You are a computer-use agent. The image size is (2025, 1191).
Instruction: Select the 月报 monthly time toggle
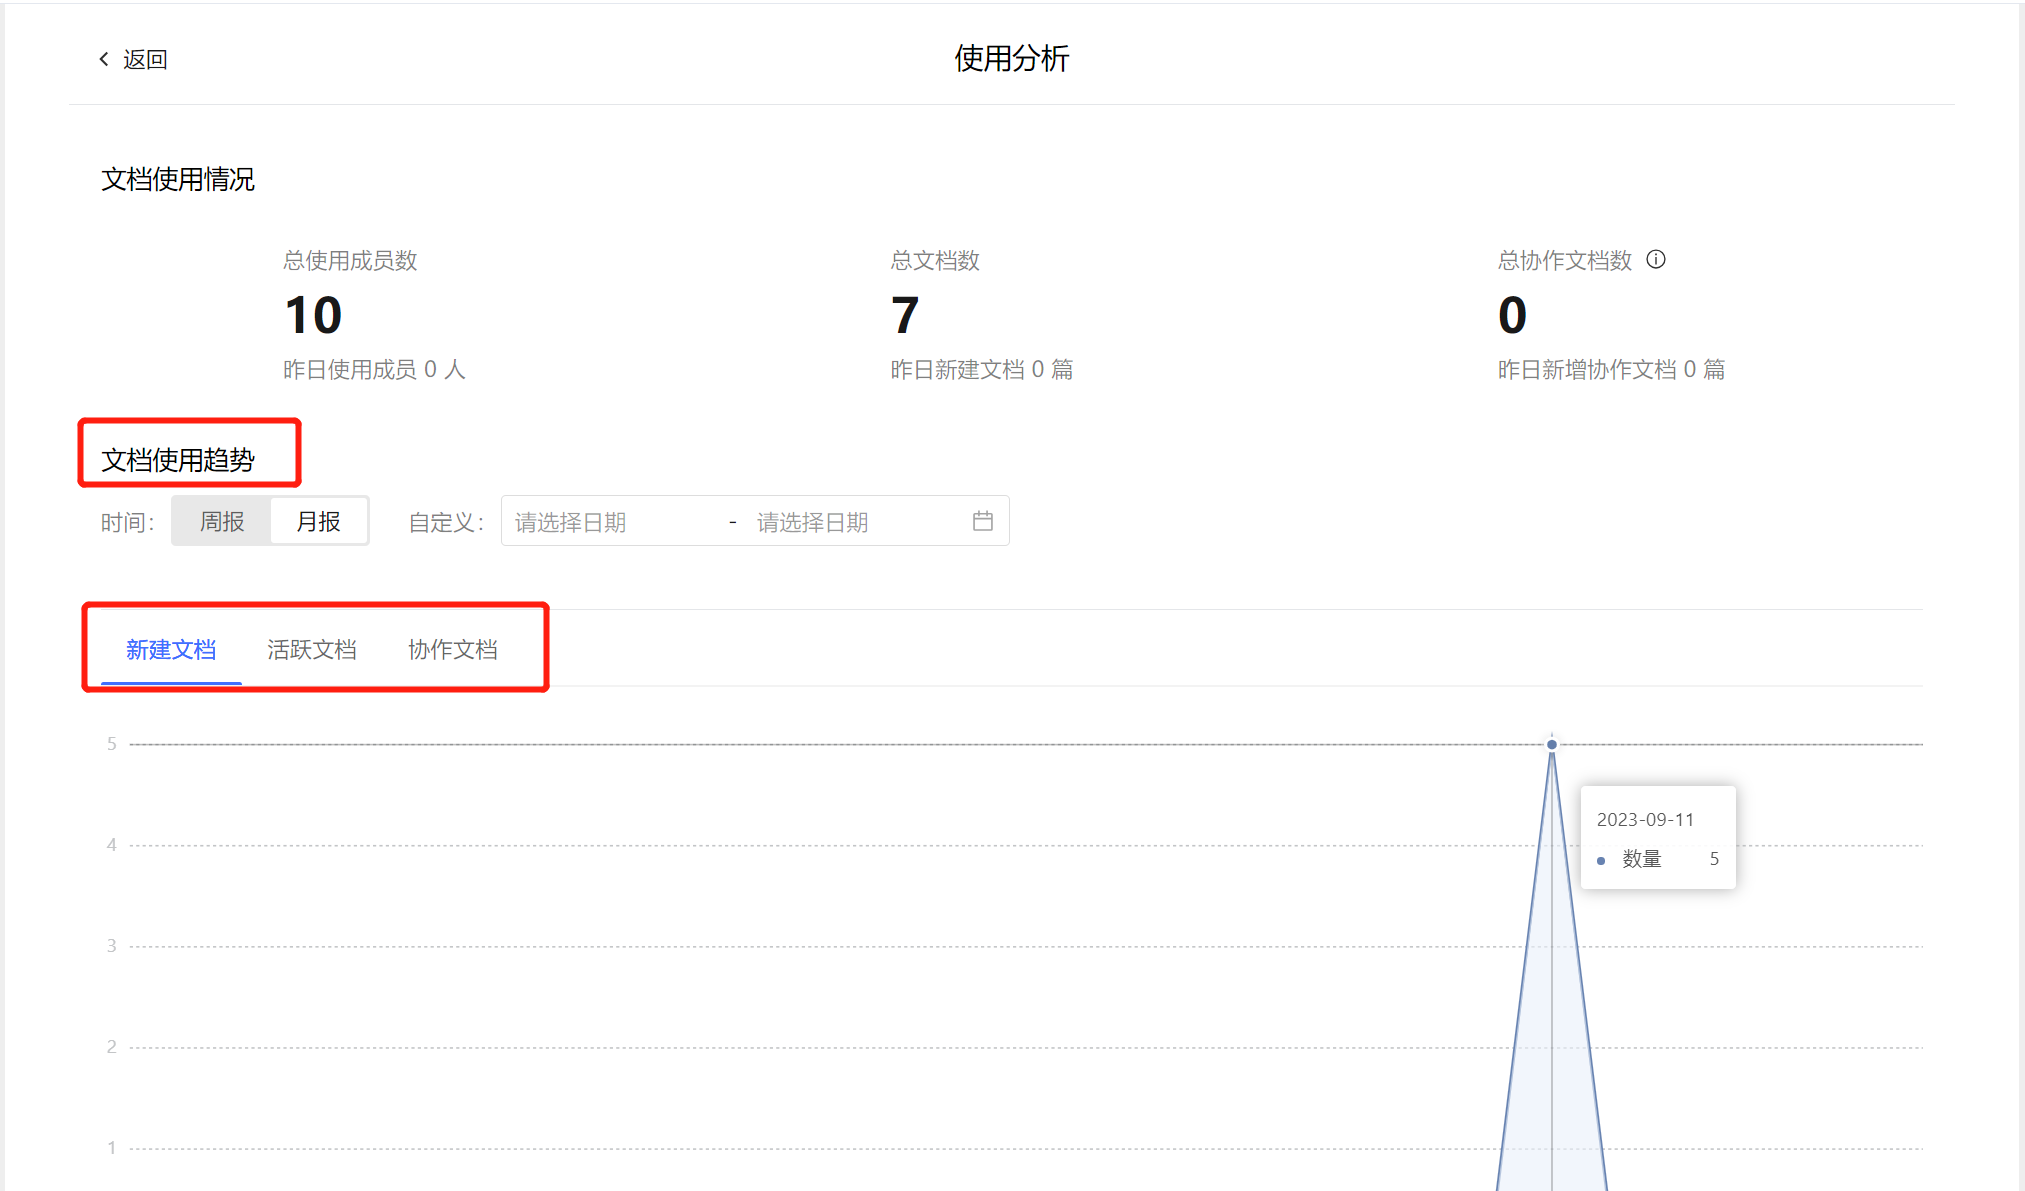318,521
